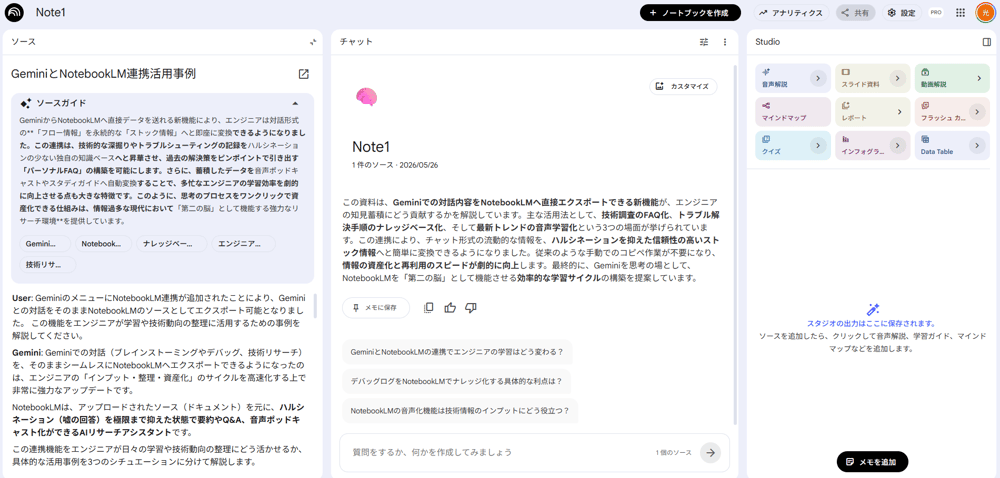
Task: Click メモを追加 button
Action: [872, 461]
